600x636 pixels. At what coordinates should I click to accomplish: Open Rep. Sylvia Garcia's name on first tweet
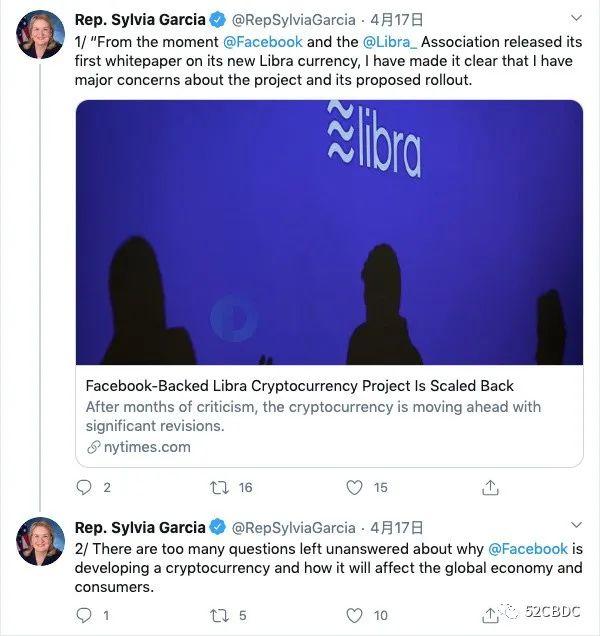click(139, 19)
